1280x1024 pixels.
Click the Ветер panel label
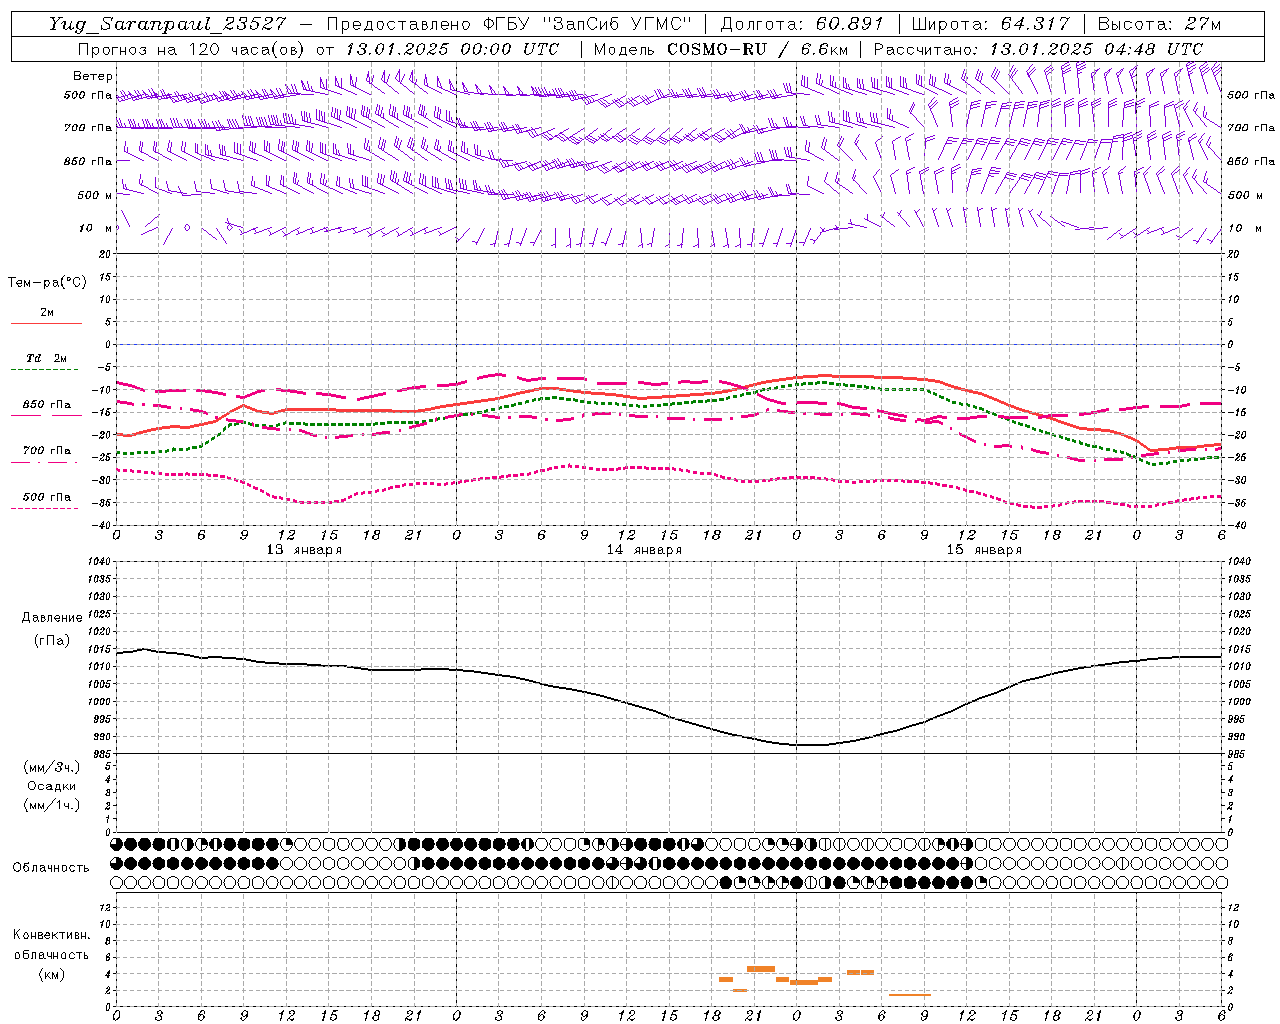[93, 76]
